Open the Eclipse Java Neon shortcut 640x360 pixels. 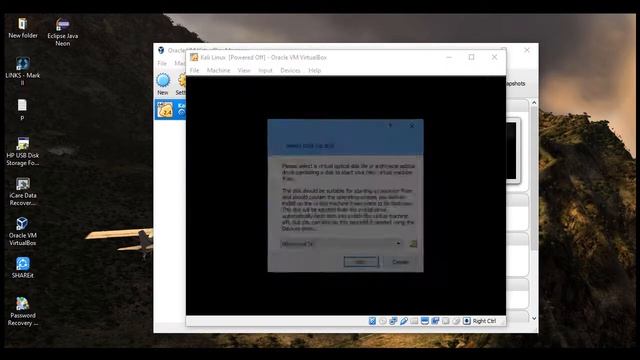coord(62,32)
